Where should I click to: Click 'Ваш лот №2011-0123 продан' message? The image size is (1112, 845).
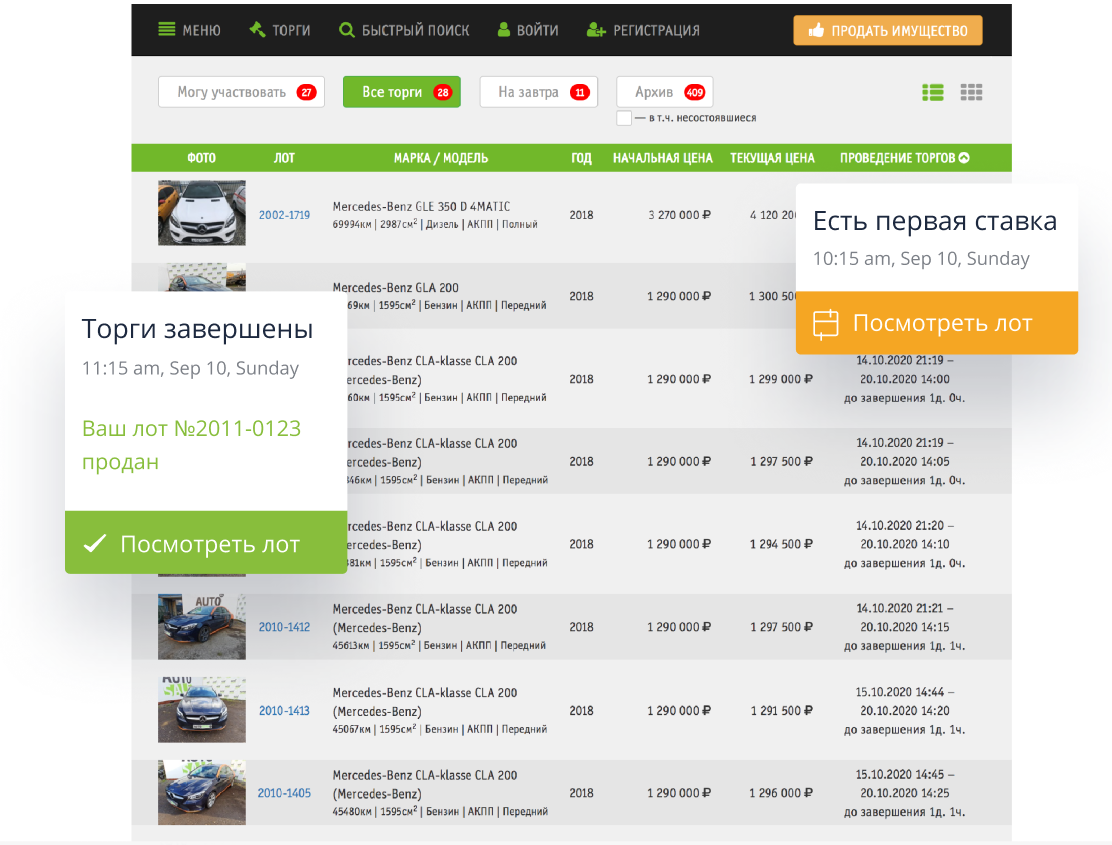[191, 444]
